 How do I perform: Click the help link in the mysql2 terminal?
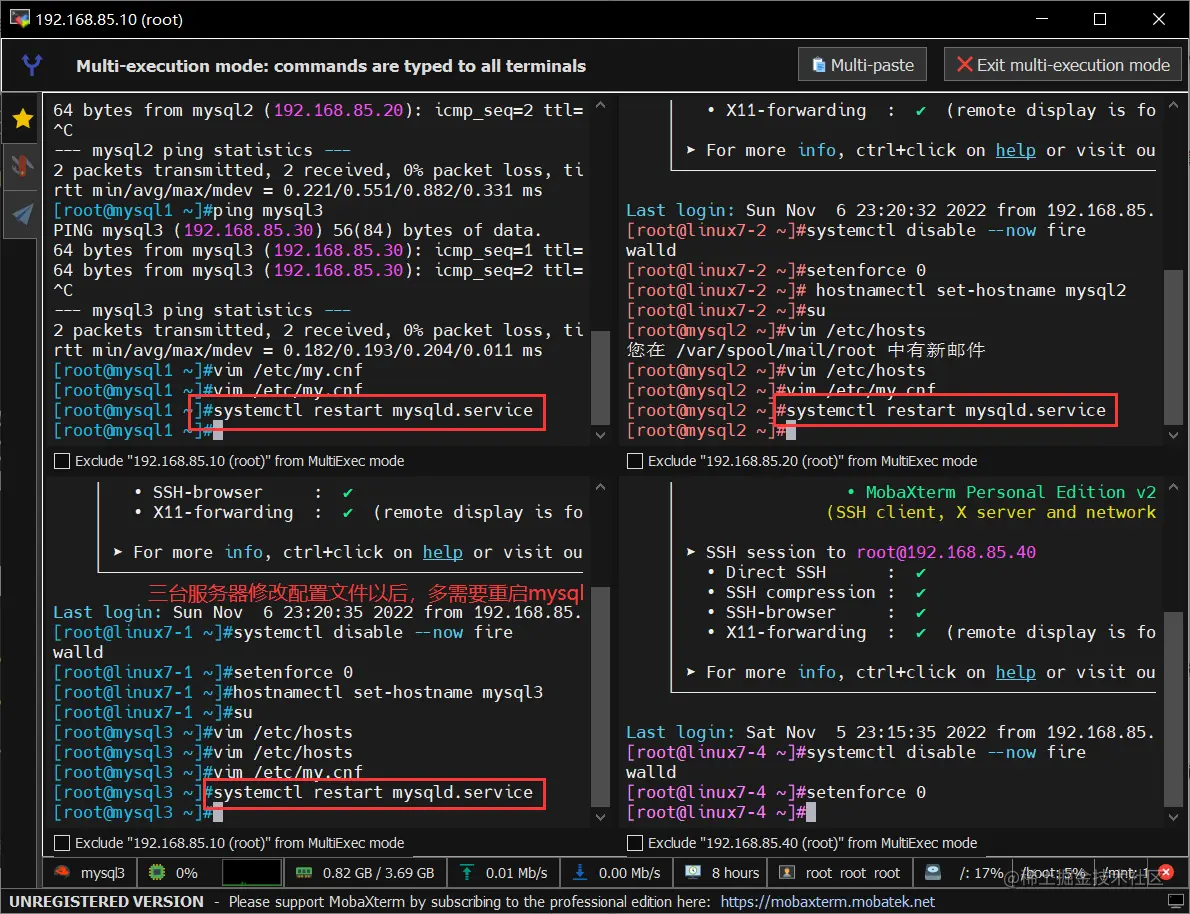[x=1015, y=150]
